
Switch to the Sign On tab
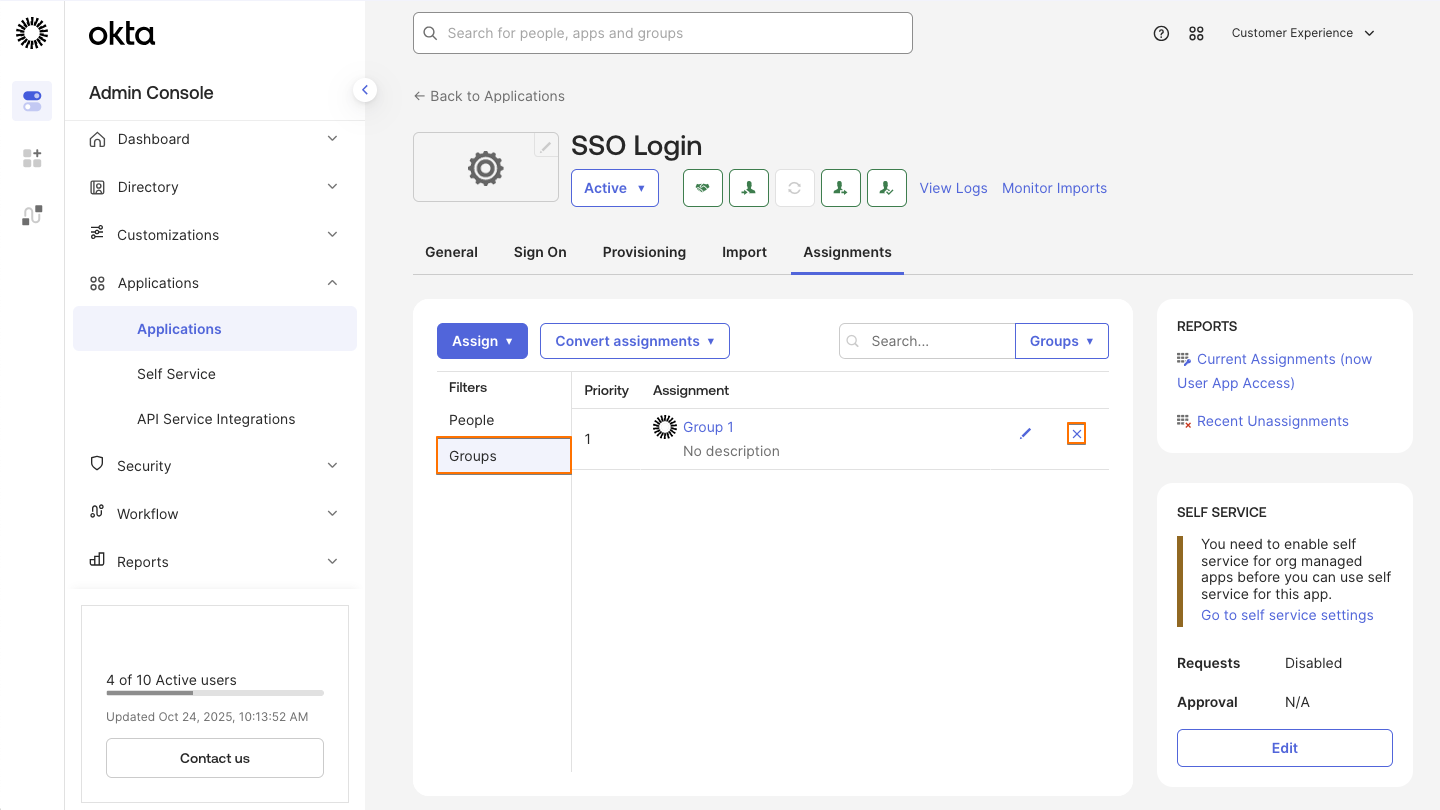pyautogui.click(x=540, y=252)
